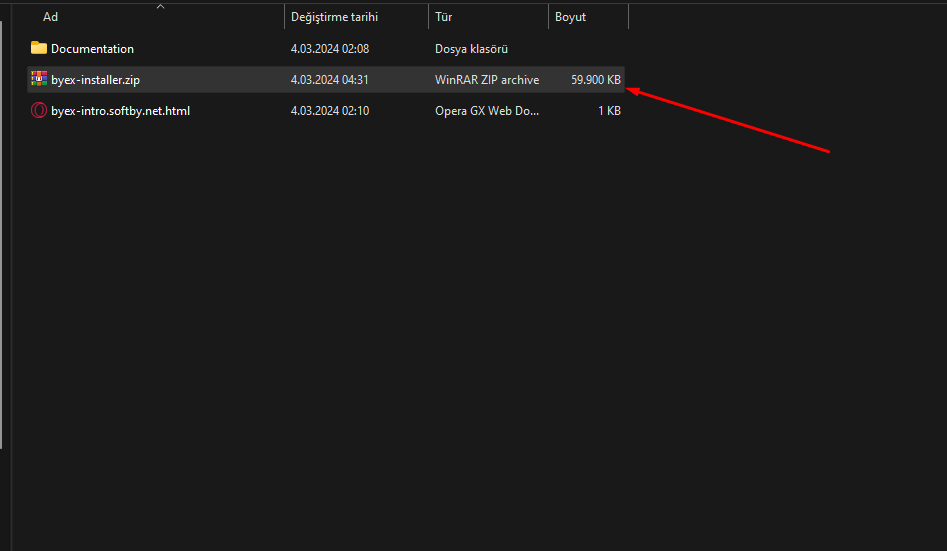Click the vertical scrollbar at the left edge

3,250
